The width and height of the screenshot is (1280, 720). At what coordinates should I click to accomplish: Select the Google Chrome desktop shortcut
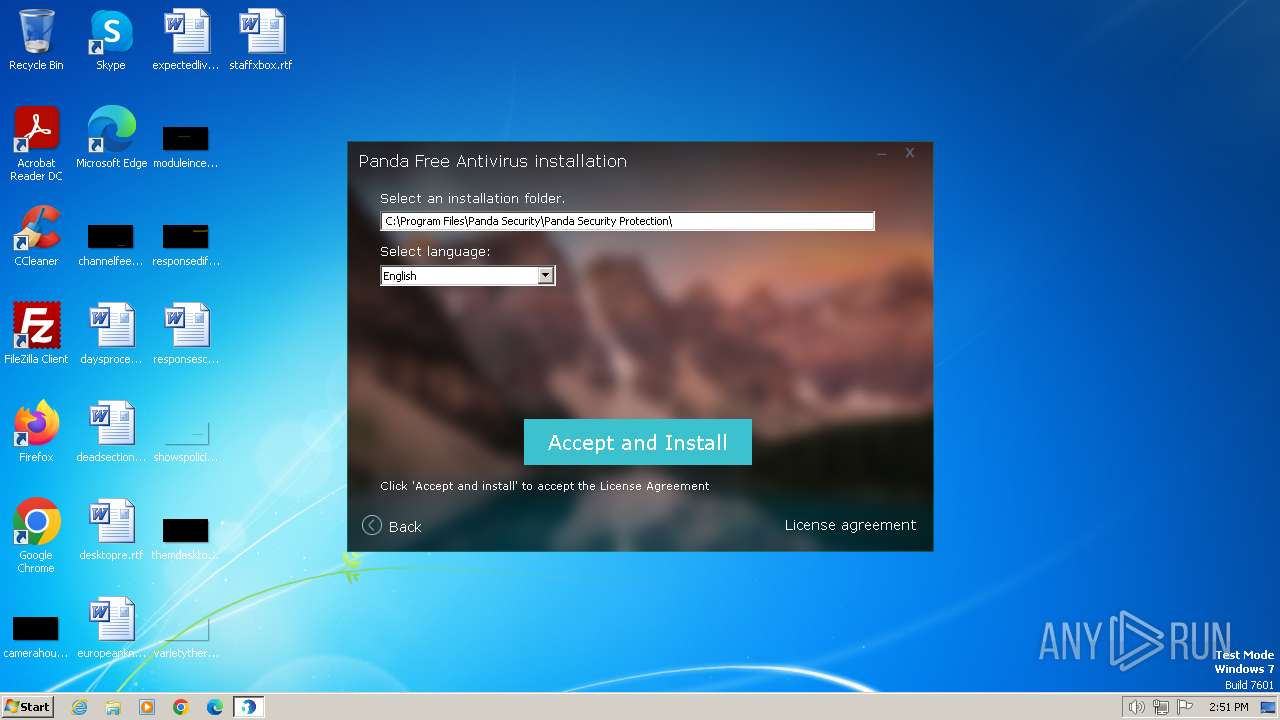[36, 536]
